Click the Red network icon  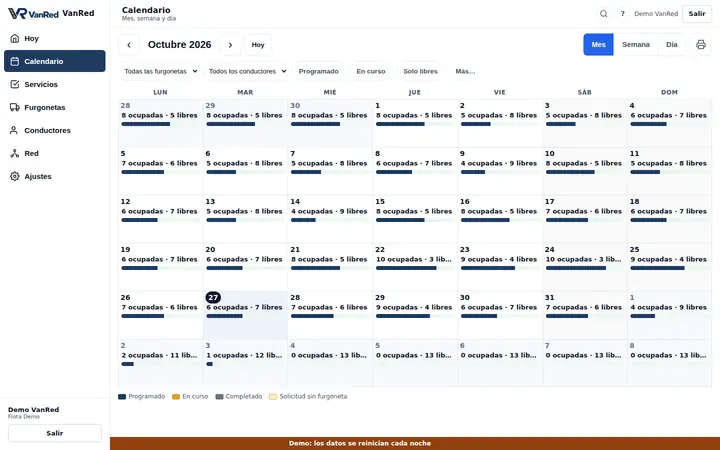tap(15, 153)
